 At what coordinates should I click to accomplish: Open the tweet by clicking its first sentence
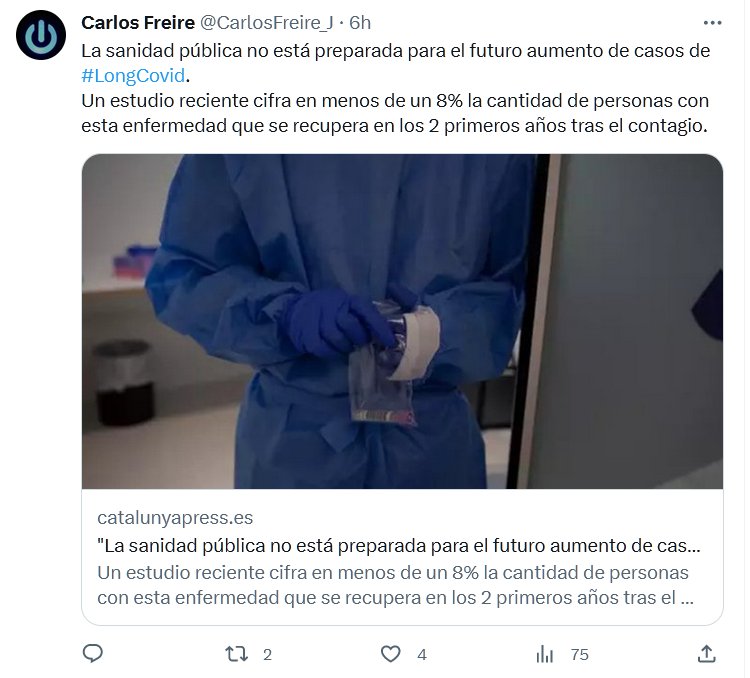pos(395,51)
